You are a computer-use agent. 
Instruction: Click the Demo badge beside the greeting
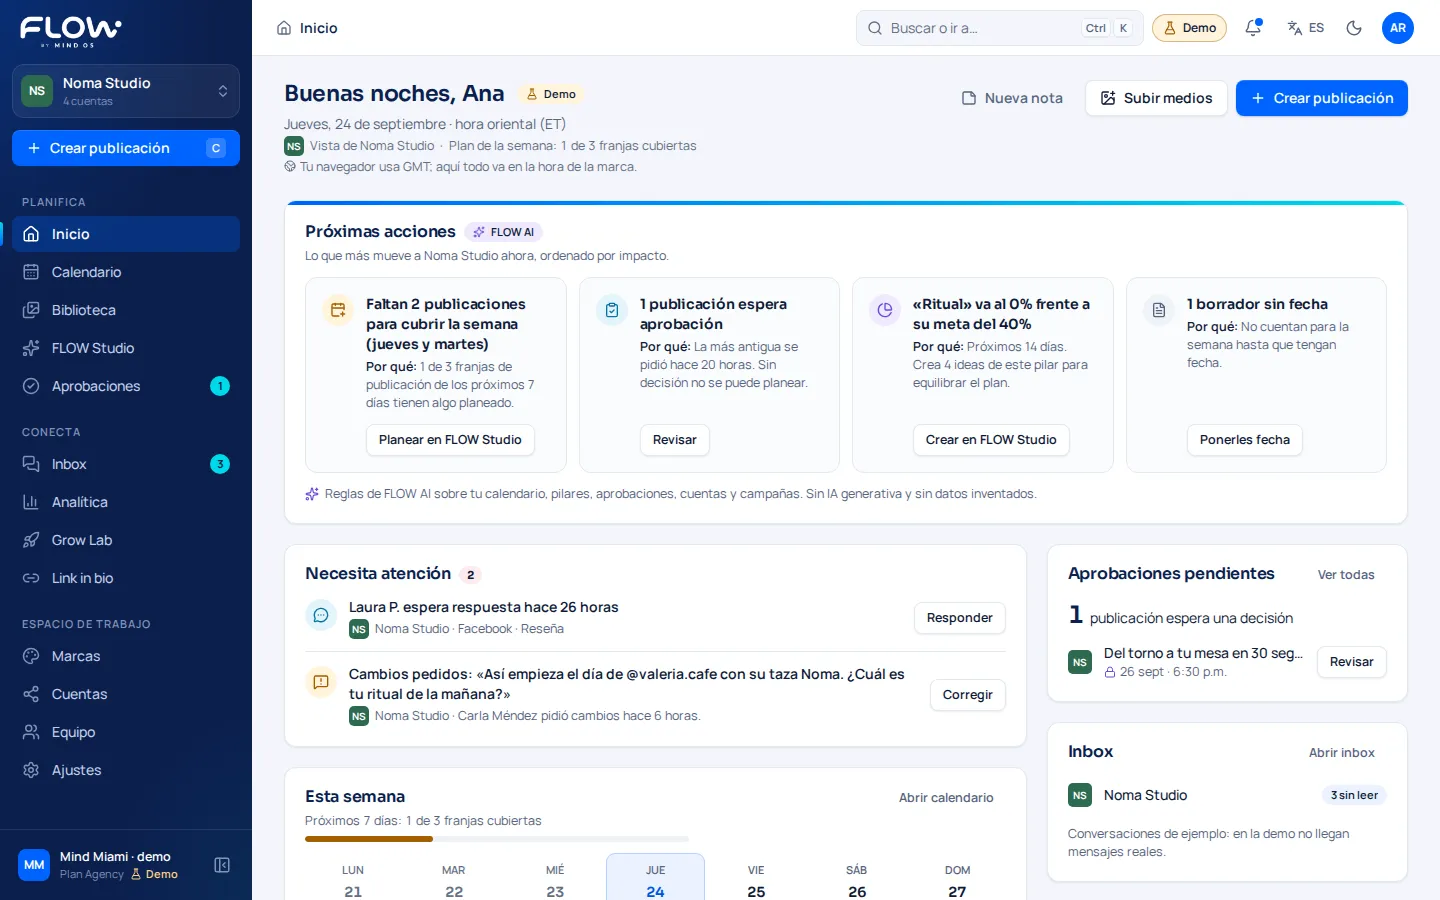[x=551, y=94]
